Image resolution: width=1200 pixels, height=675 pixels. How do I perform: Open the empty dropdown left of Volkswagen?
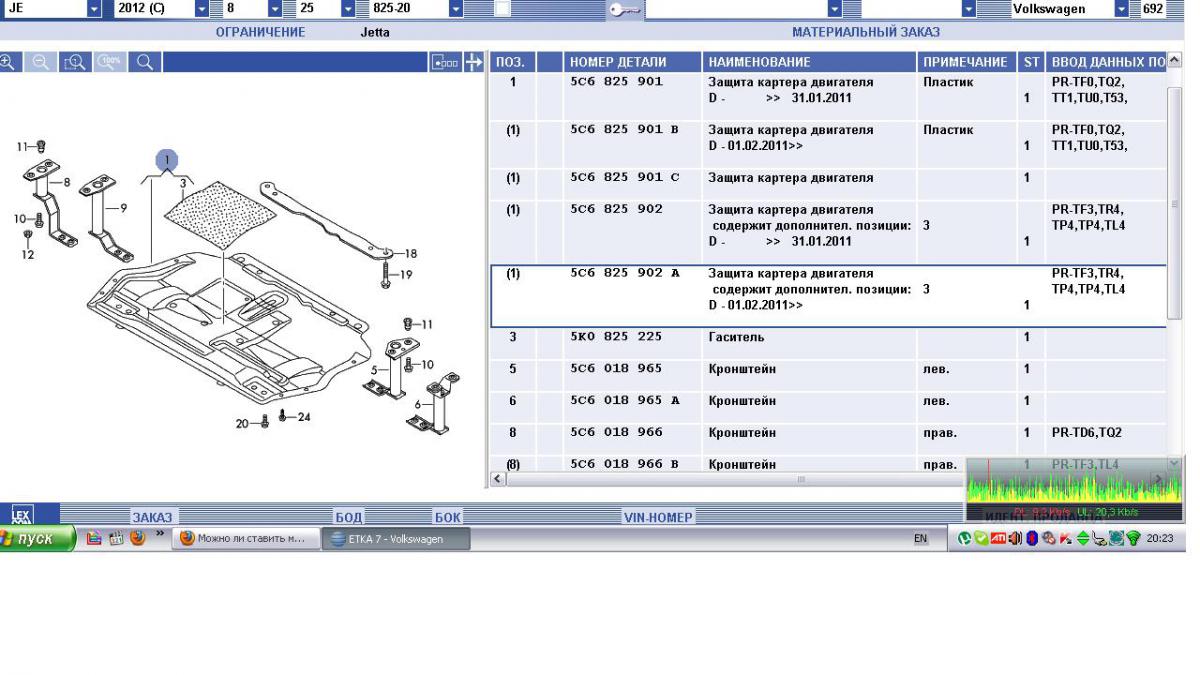(x=968, y=9)
